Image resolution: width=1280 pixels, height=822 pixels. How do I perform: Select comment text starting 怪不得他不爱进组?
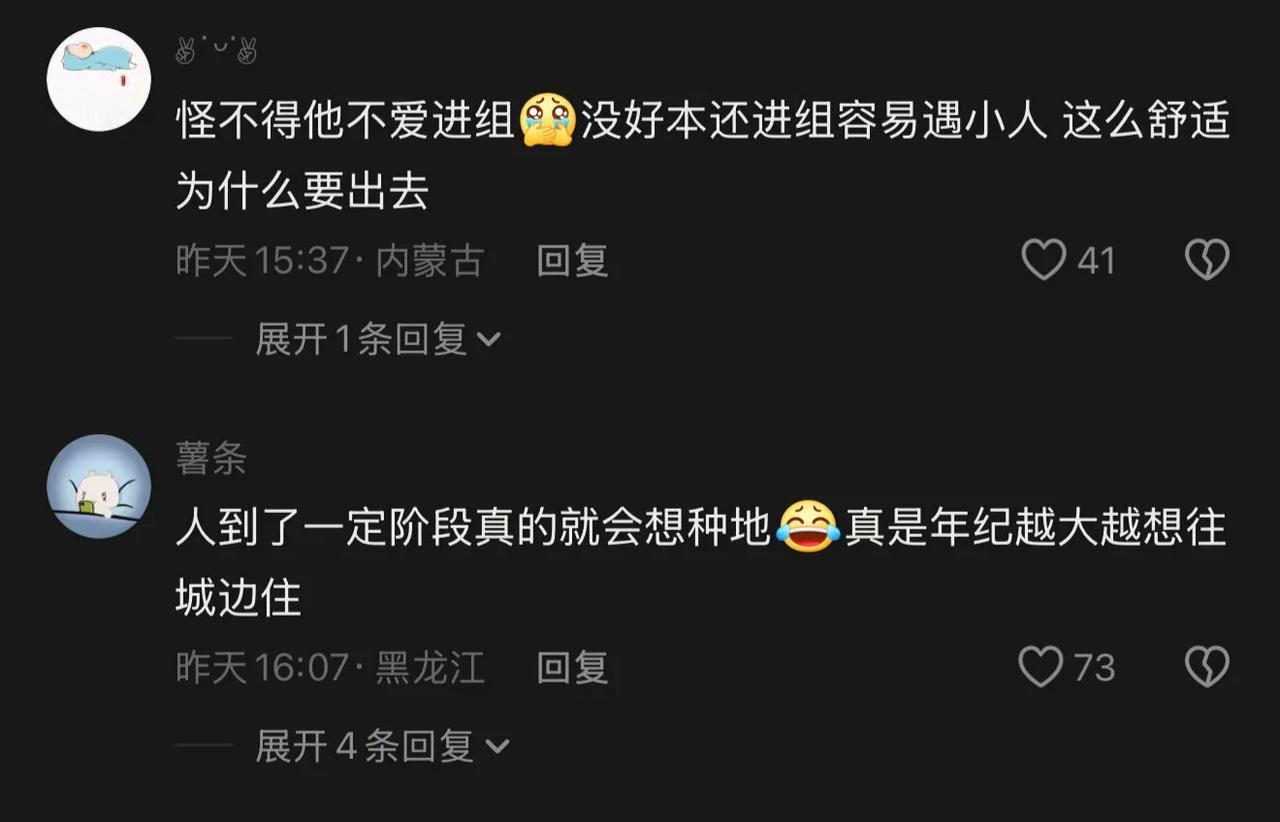703,157
